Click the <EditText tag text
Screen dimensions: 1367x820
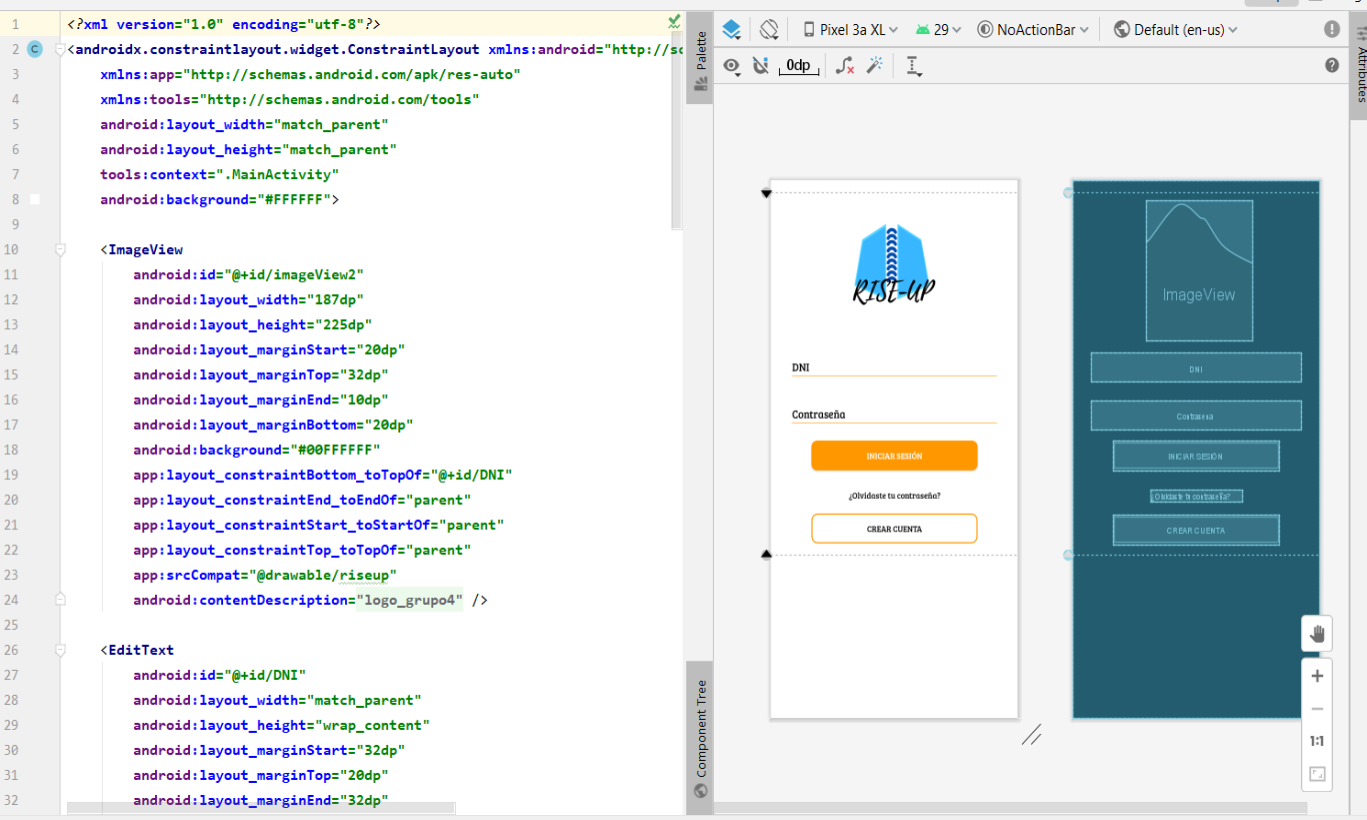pyautogui.click(x=137, y=650)
